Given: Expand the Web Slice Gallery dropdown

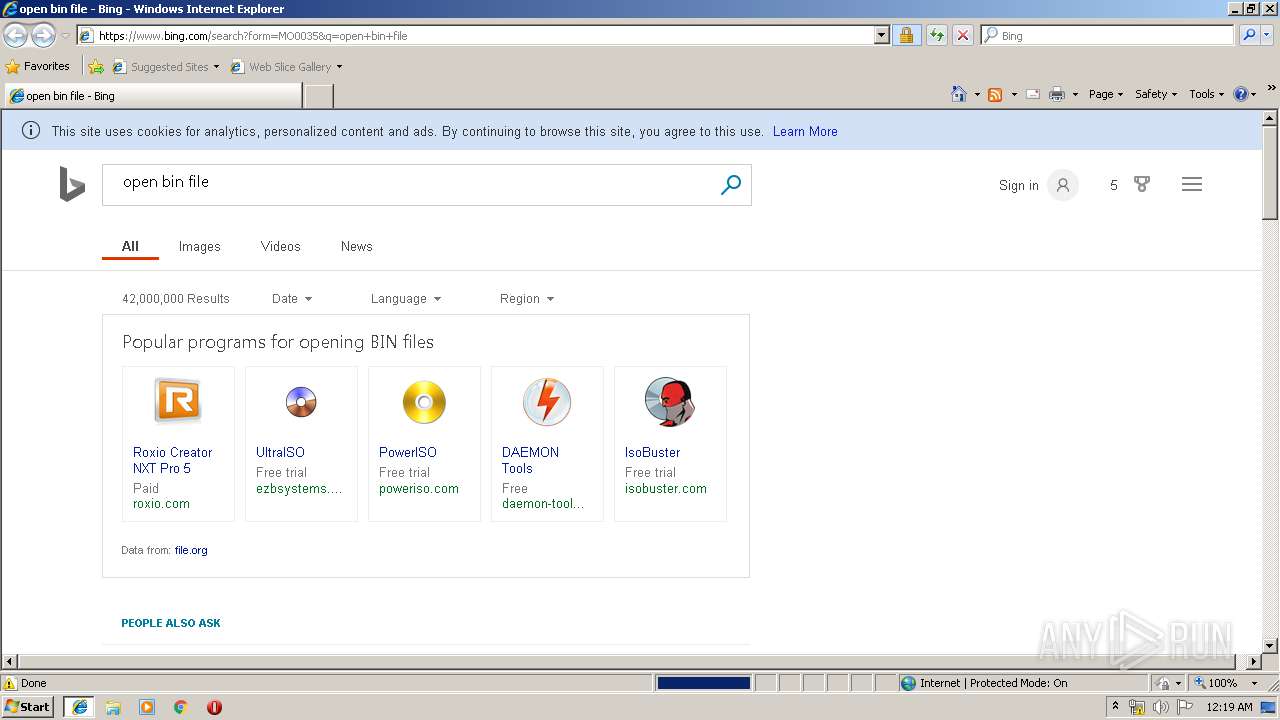Looking at the screenshot, I should (339, 67).
